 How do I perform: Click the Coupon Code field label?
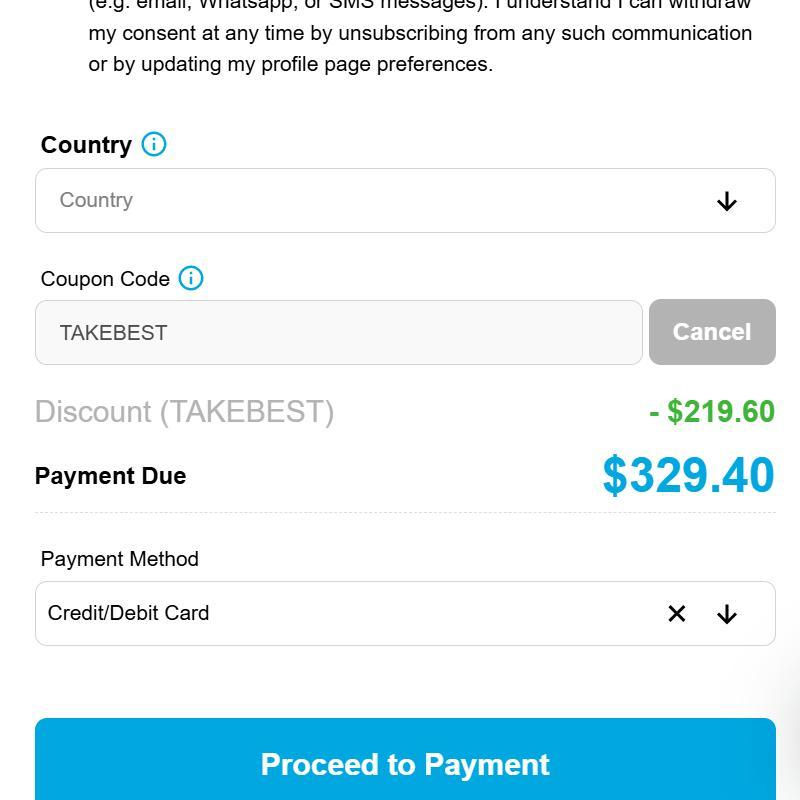105,279
